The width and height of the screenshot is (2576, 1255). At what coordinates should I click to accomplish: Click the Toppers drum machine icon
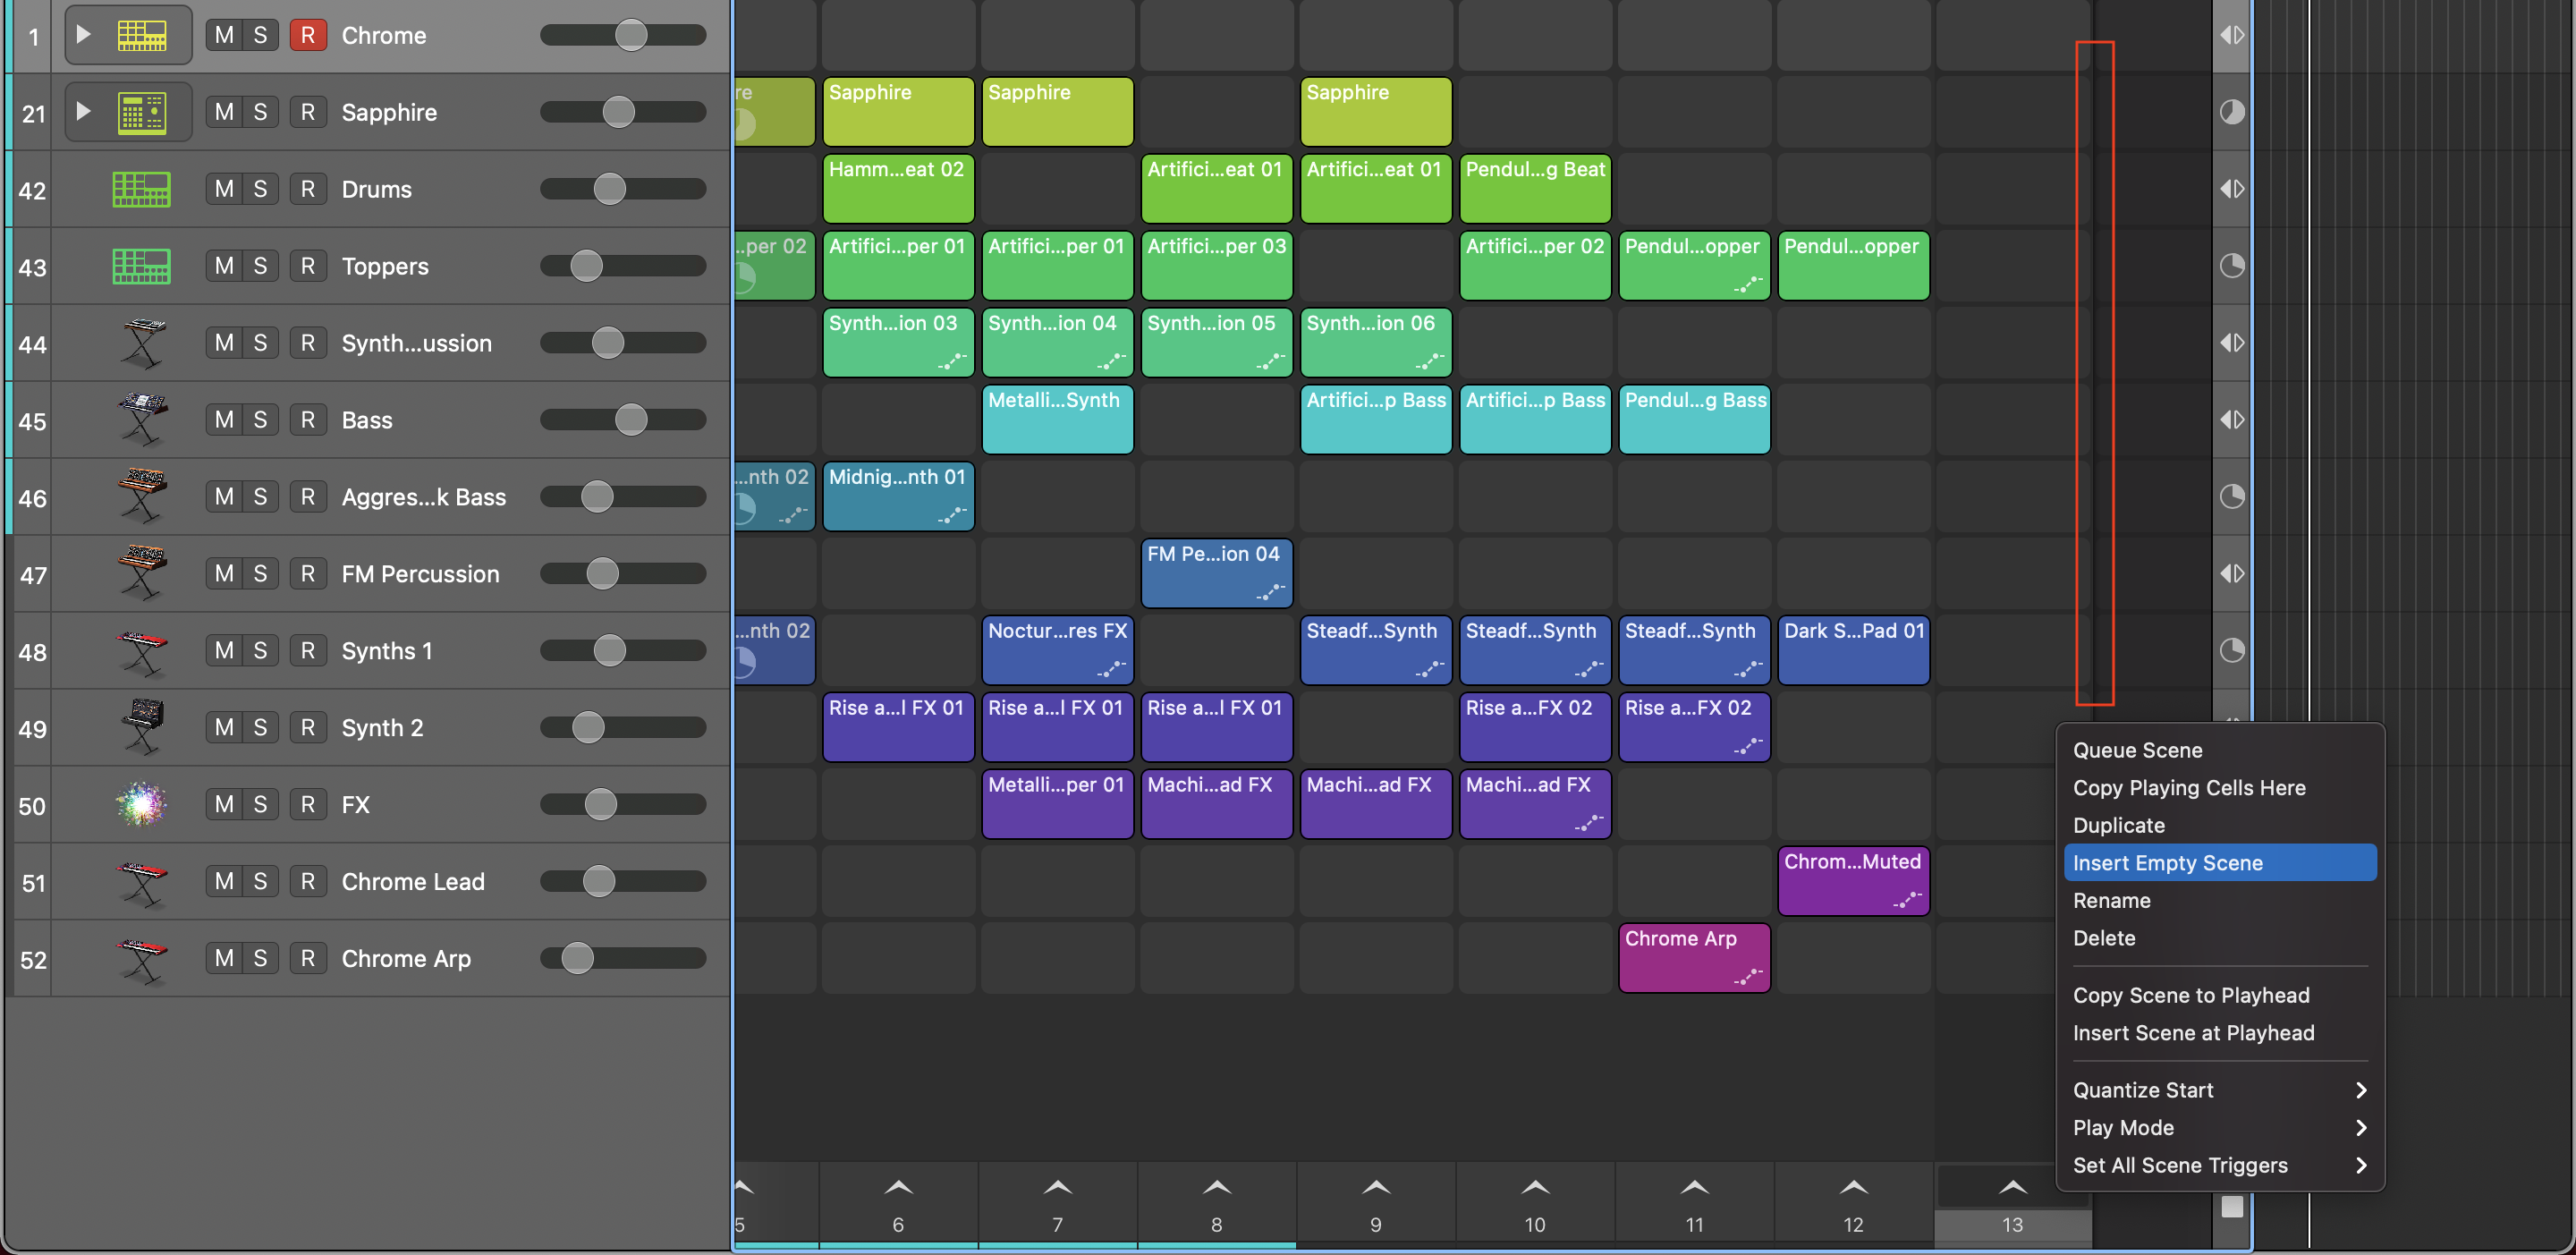tap(142, 266)
